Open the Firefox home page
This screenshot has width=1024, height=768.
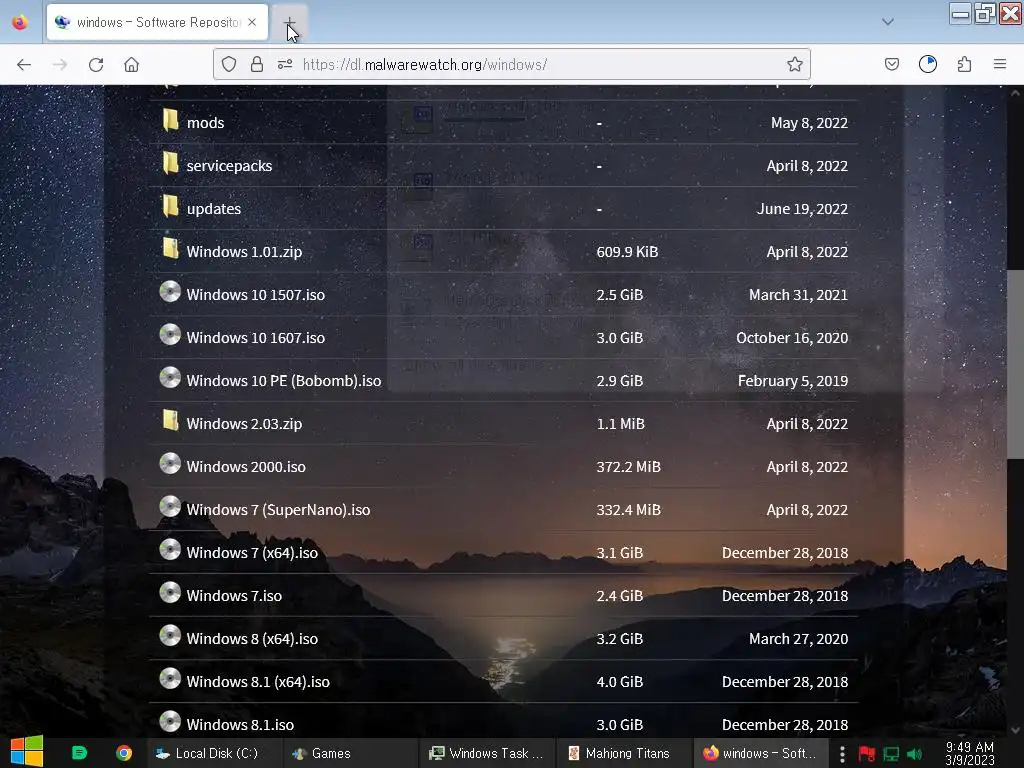click(131, 64)
